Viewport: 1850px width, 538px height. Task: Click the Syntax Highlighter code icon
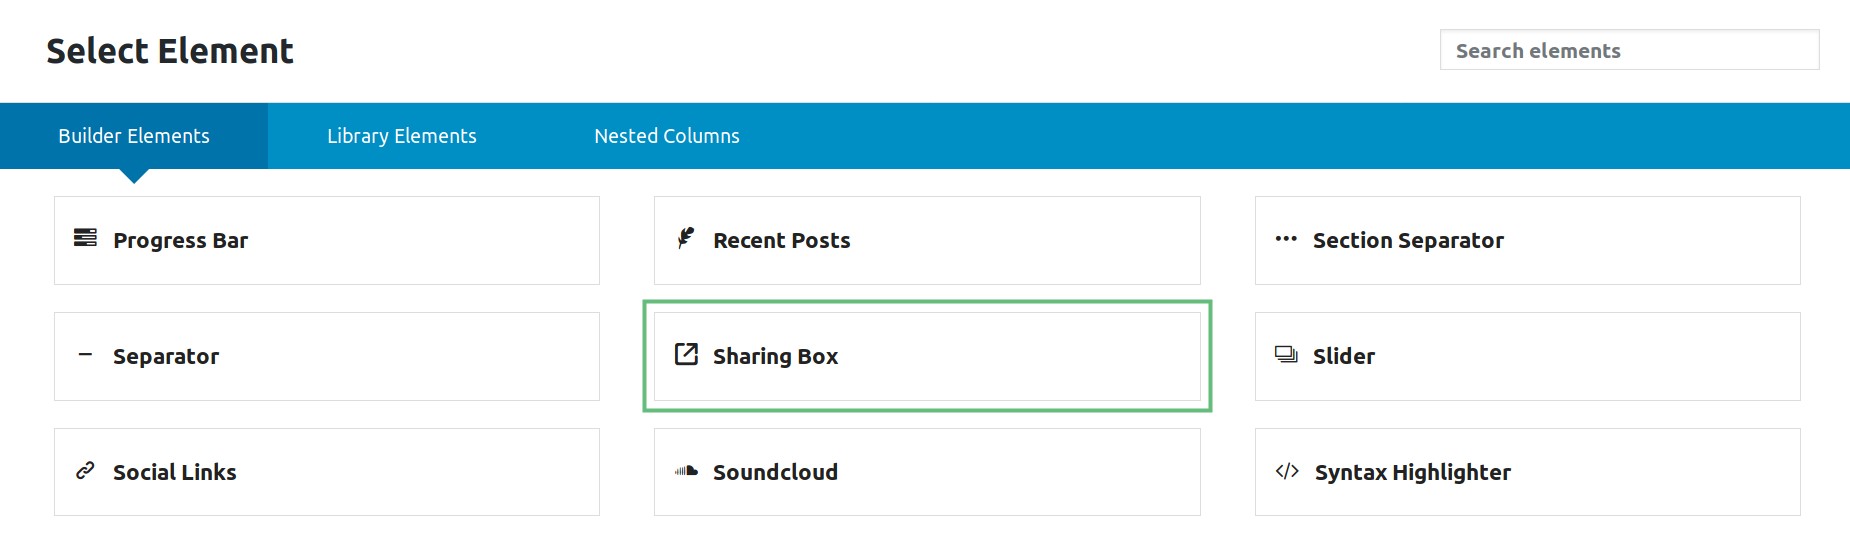[x=1287, y=471]
